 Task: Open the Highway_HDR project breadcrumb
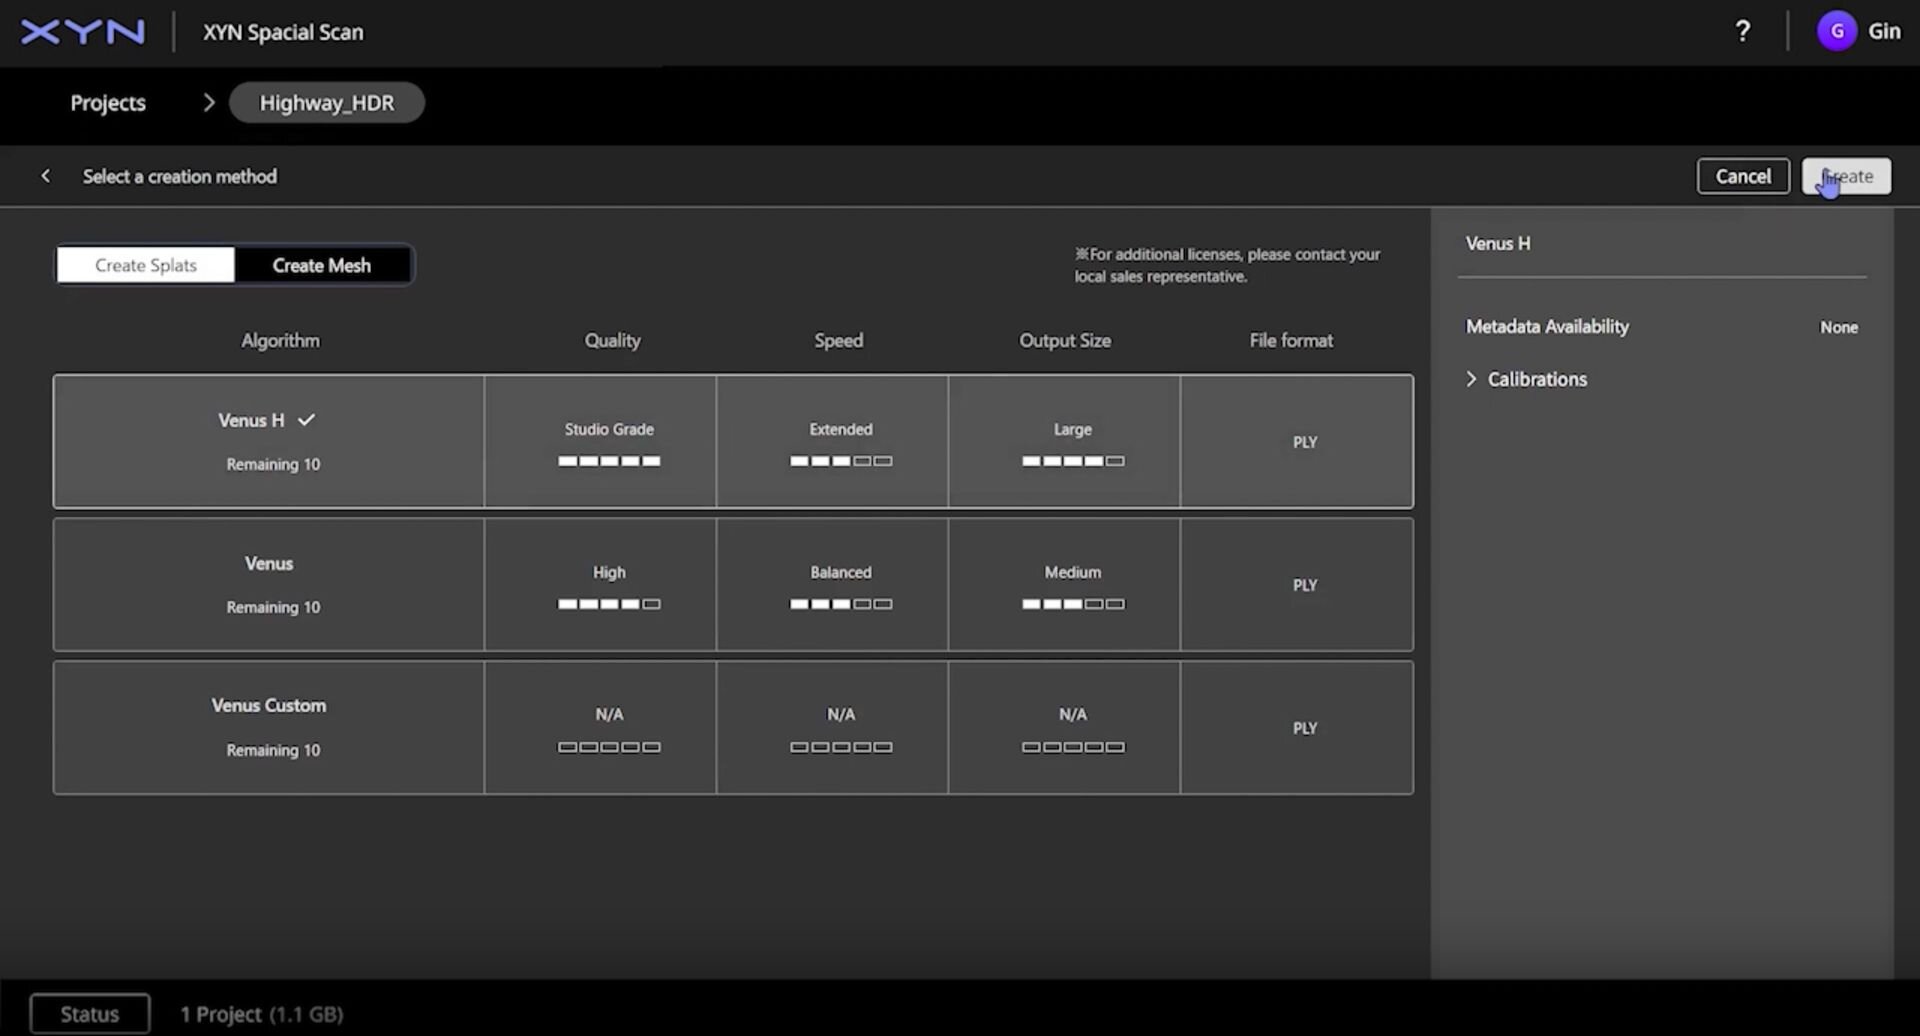pyautogui.click(x=326, y=103)
